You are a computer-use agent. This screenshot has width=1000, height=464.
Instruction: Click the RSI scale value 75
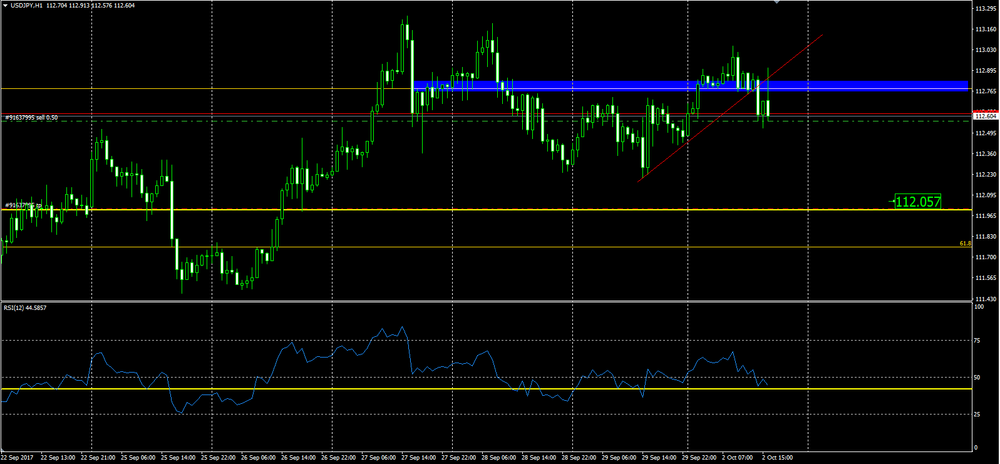tap(979, 342)
